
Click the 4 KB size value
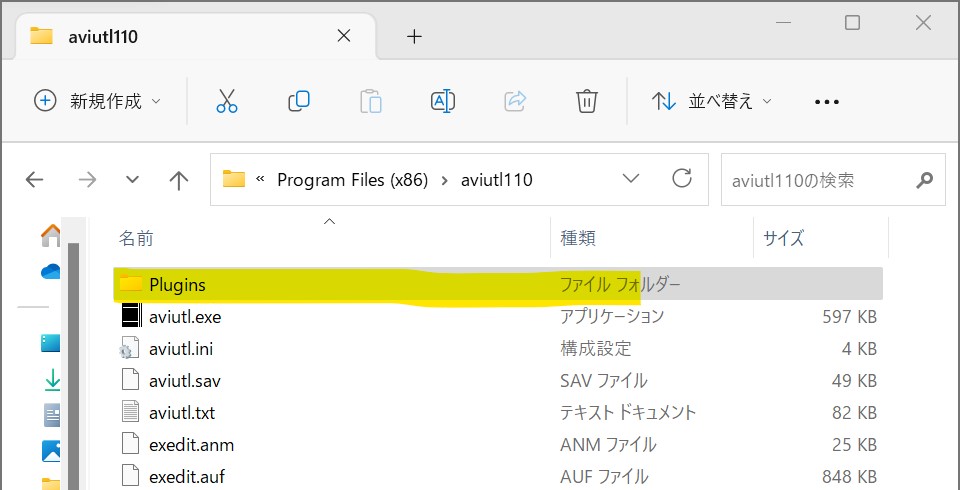pyautogui.click(x=860, y=349)
